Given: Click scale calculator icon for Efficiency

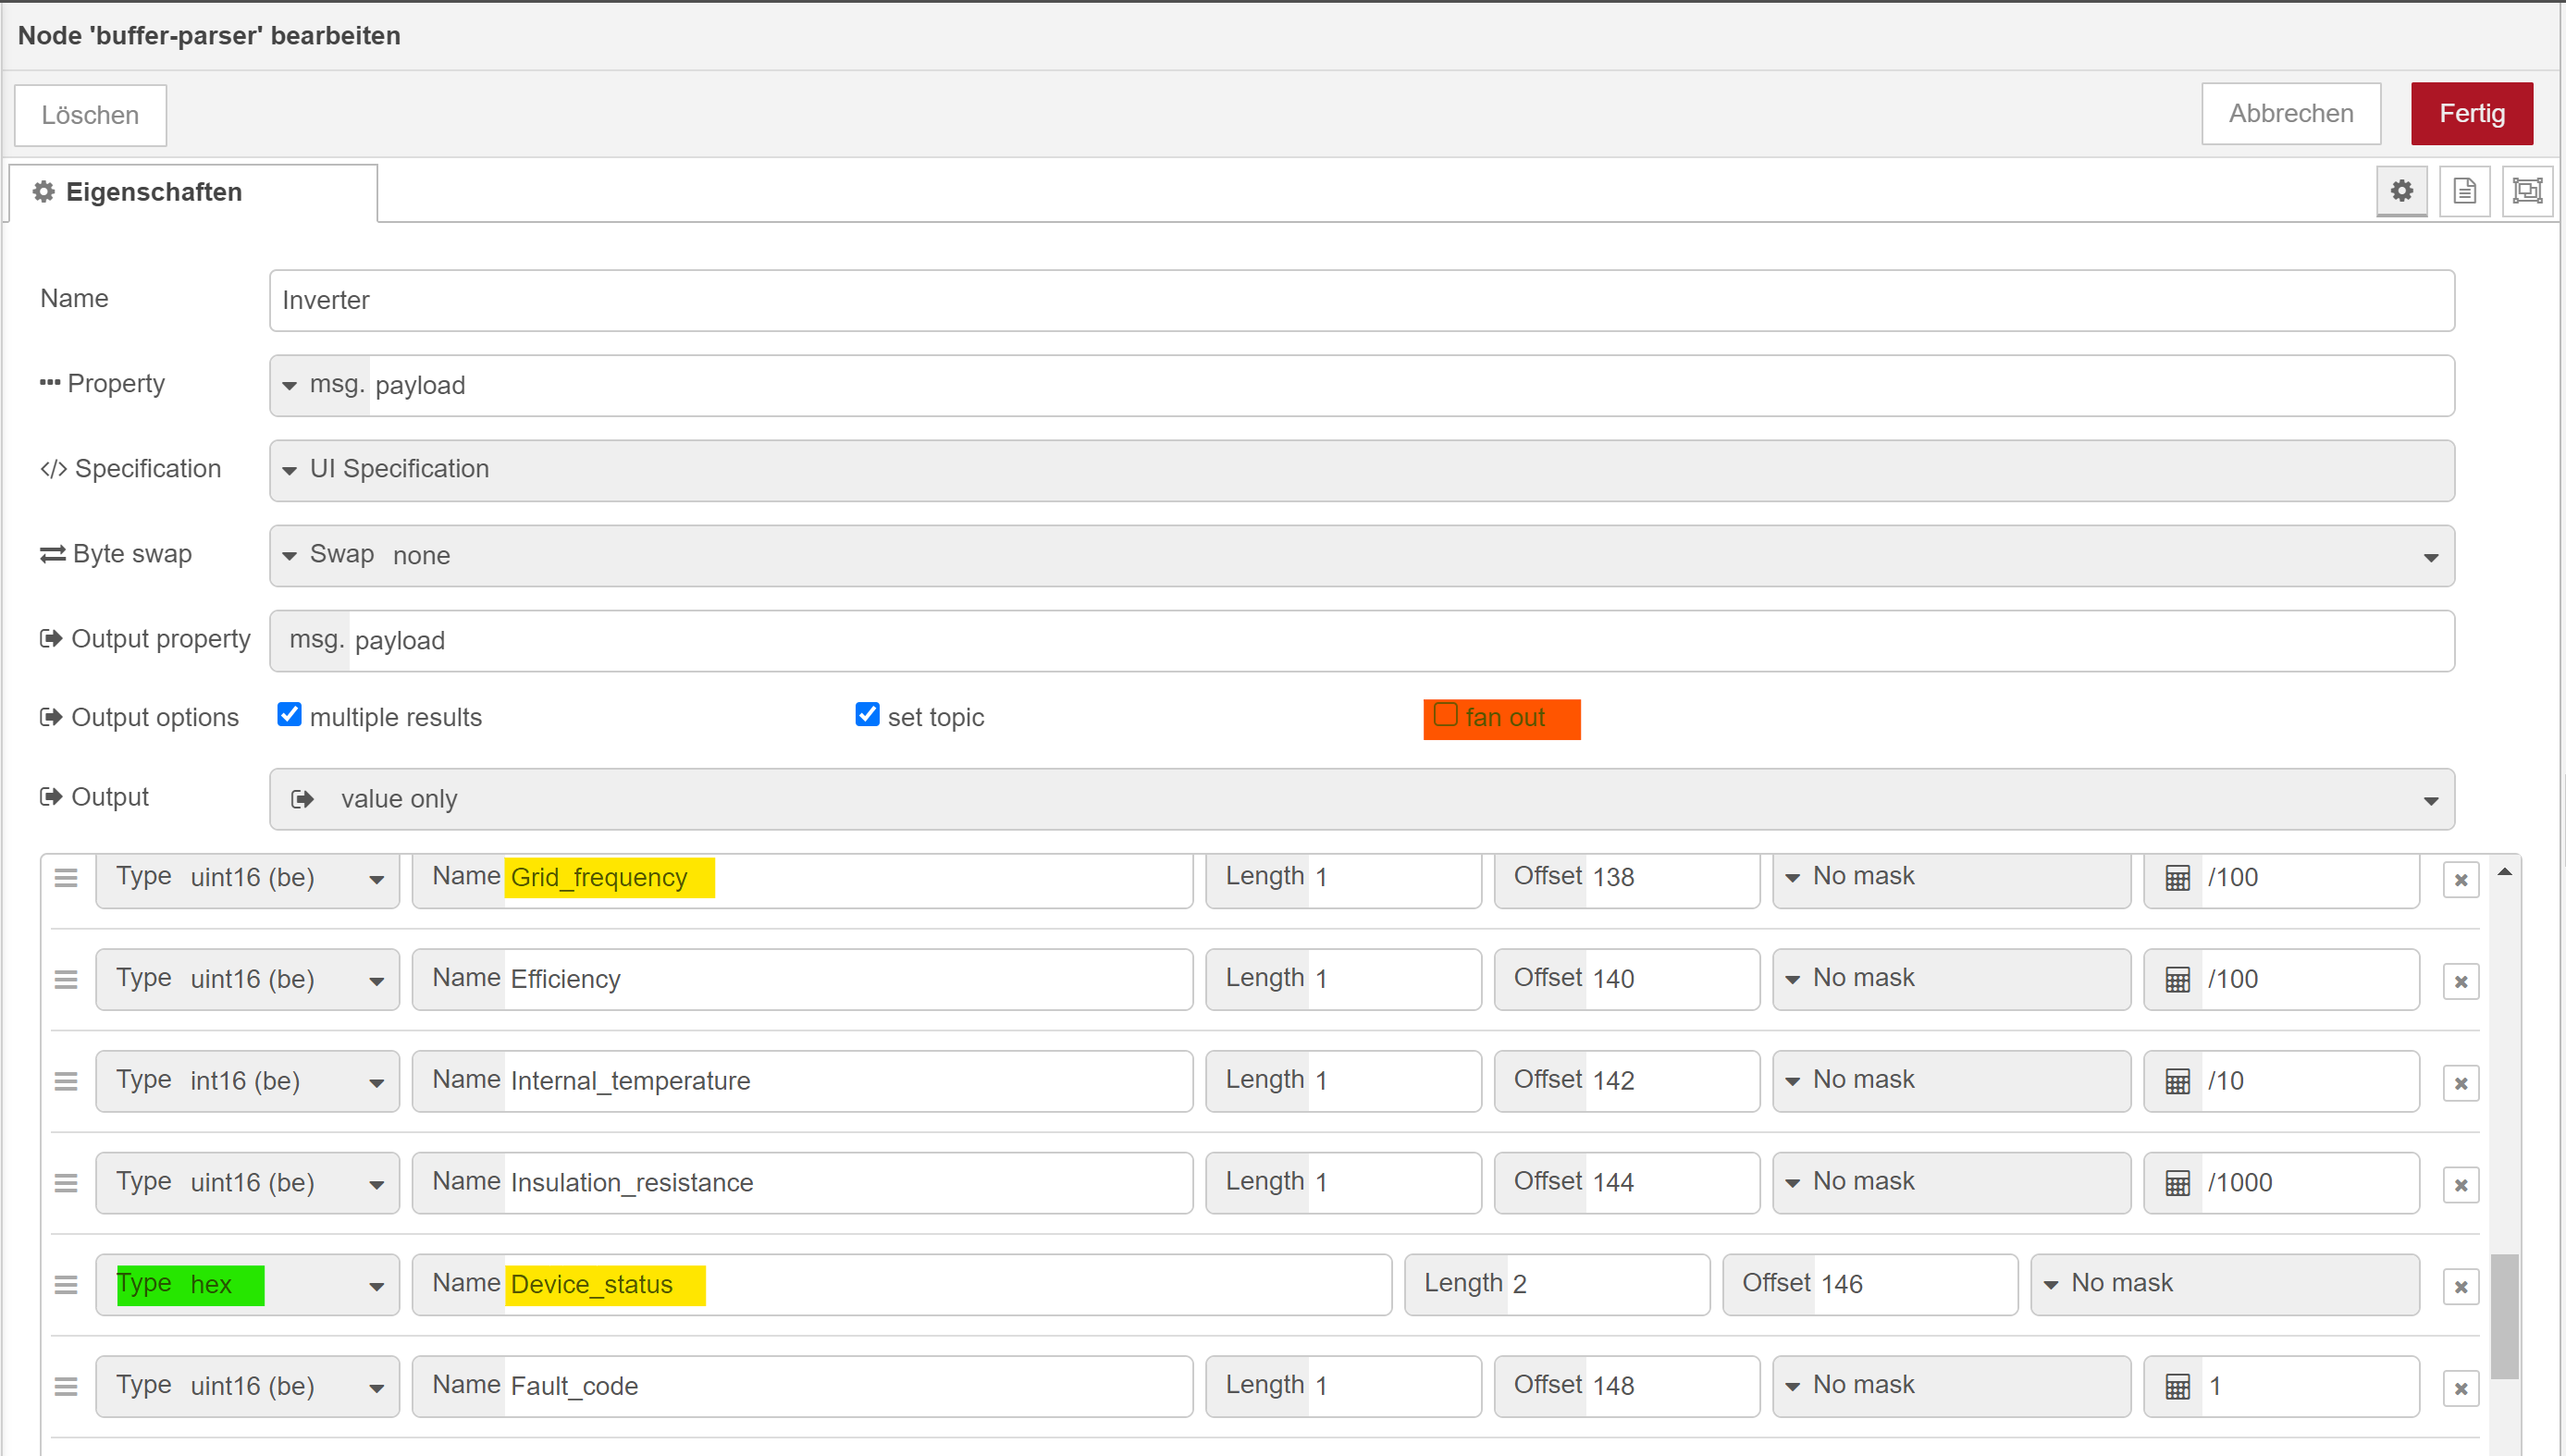Looking at the screenshot, I should [2177, 980].
